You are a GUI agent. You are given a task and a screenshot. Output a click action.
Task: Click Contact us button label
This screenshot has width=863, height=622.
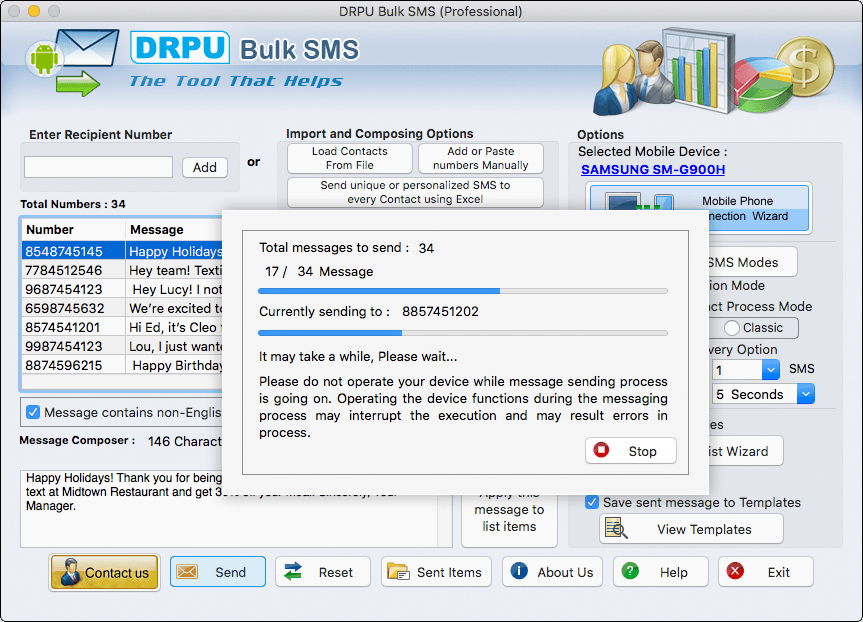click(x=117, y=573)
